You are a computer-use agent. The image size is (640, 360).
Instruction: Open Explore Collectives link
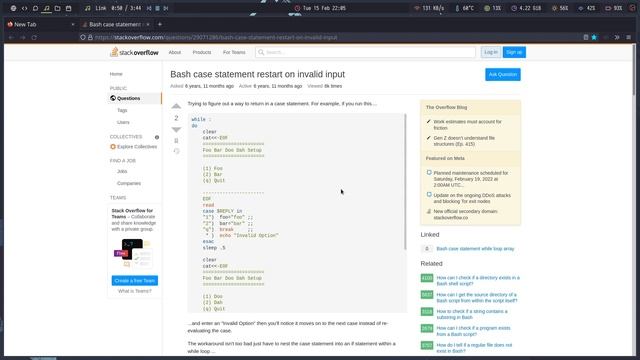point(137,147)
